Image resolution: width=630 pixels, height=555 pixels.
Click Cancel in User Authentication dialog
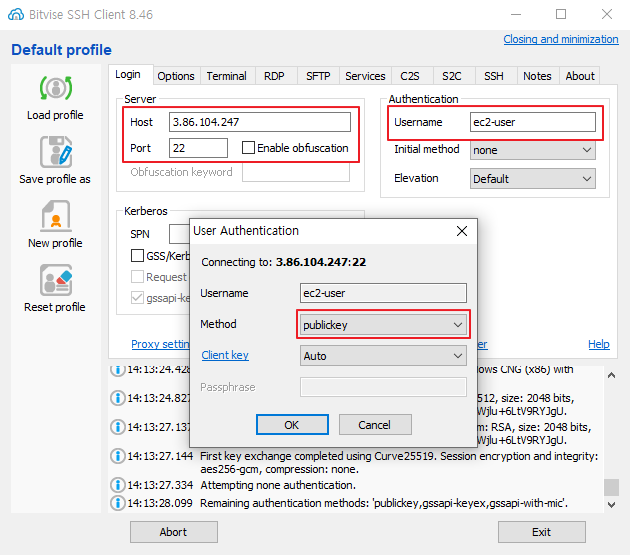click(375, 425)
